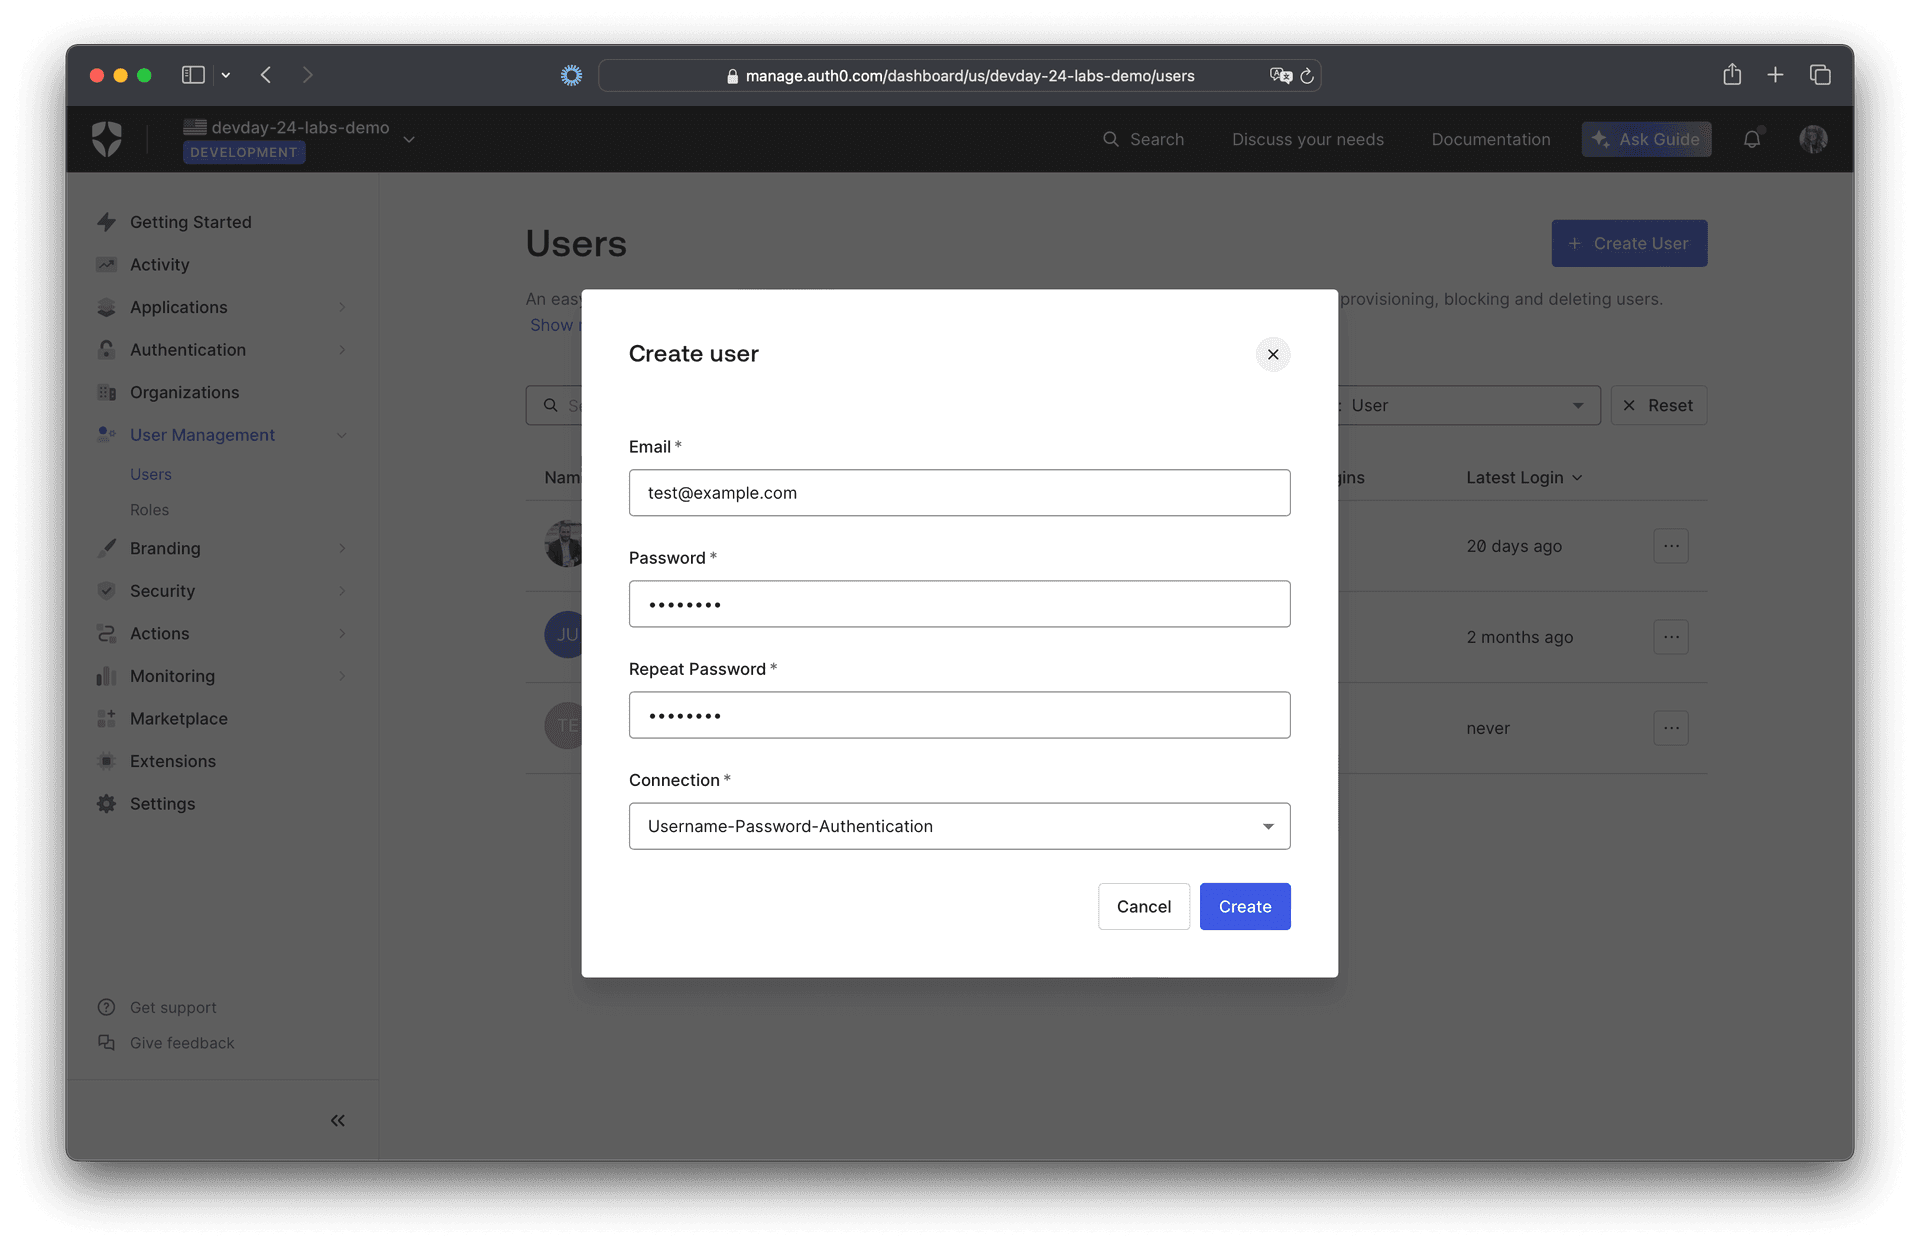Open Documentation from the top navigation

coord(1491,139)
